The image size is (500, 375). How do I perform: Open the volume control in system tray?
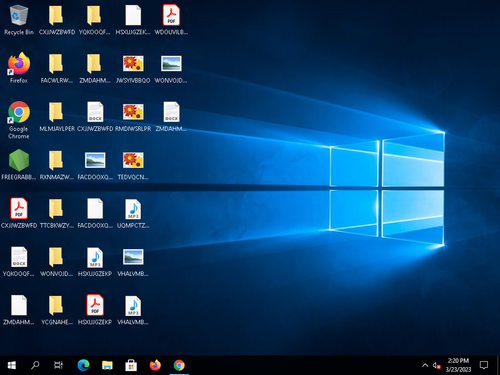[x=436, y=365]
